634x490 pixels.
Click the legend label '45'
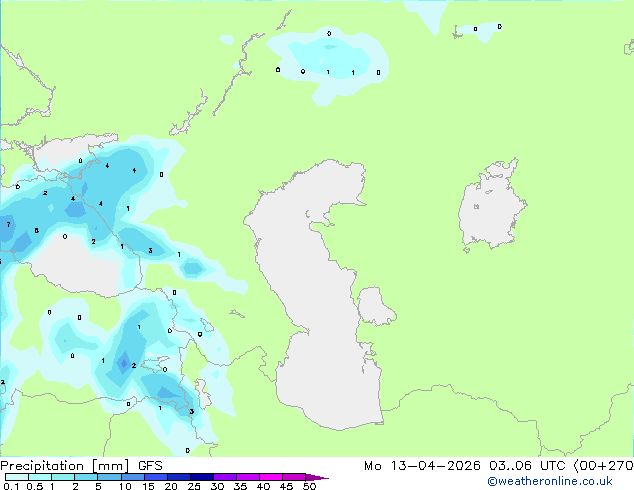click(x=286, y=486)
